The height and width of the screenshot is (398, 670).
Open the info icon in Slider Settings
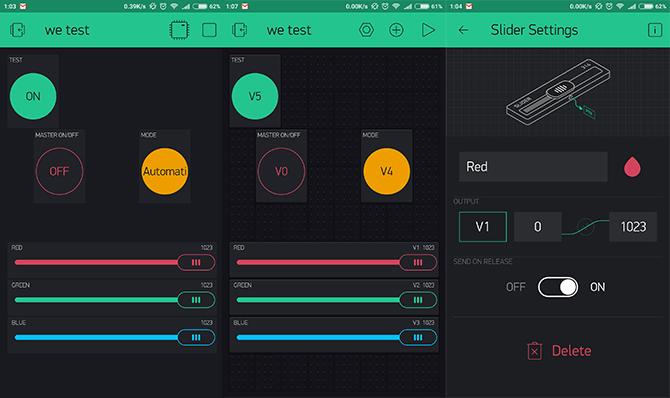click(x=655, y=30)
